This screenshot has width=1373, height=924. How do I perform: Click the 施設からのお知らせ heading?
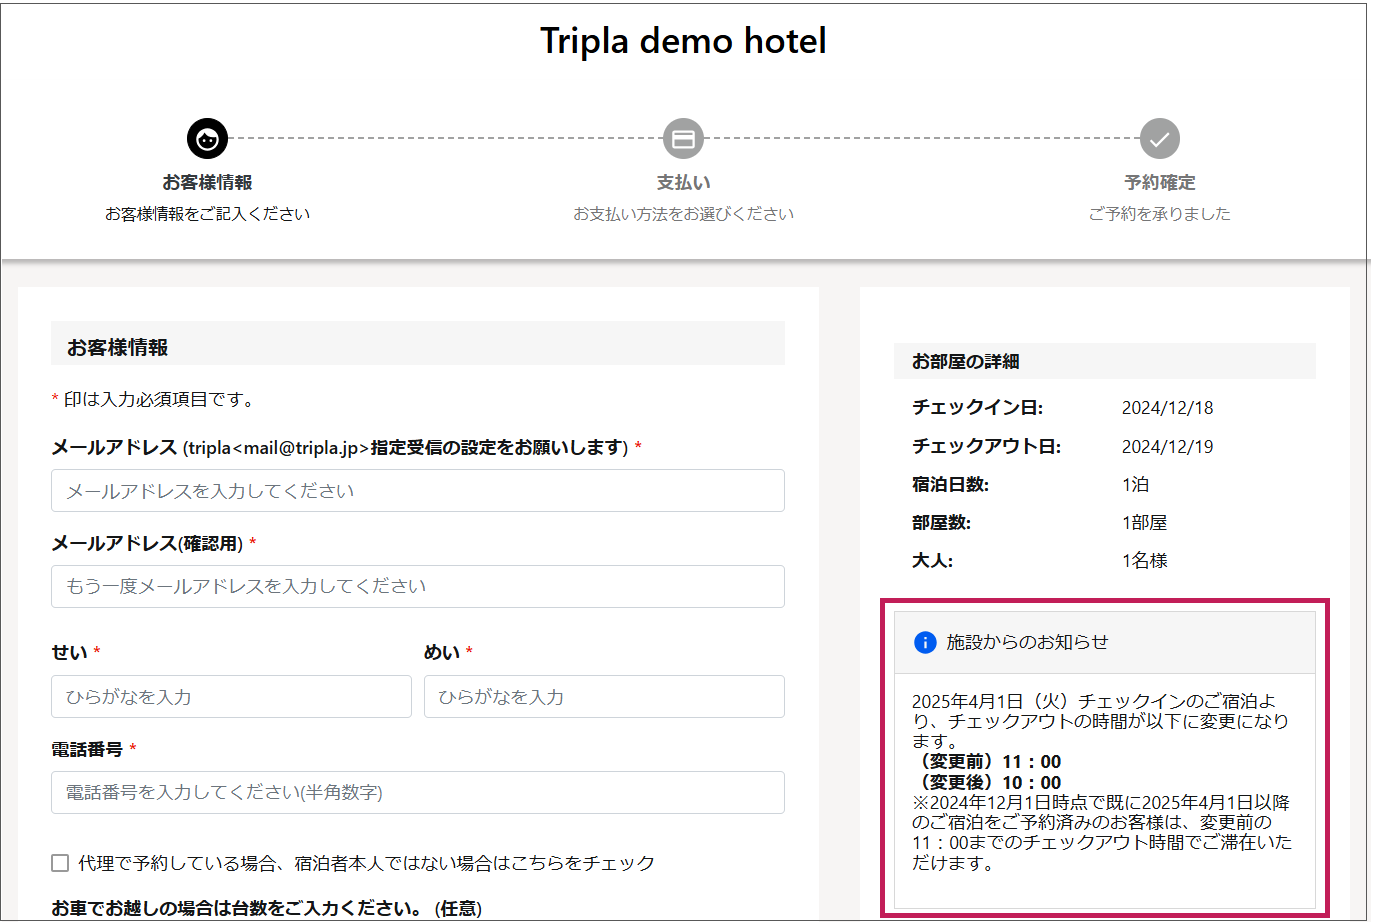tap(1027, 642)
